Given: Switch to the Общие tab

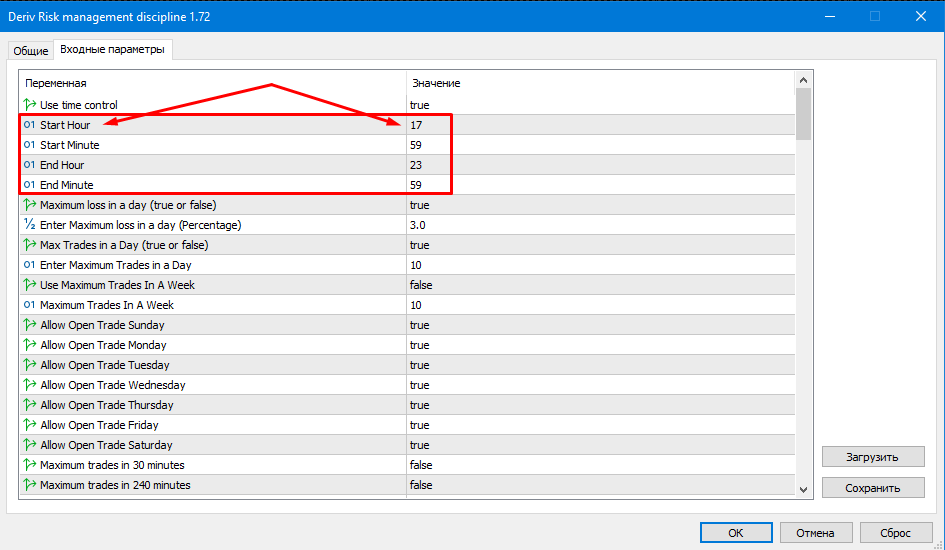Looking at the screenshot, I should [31, 51].
